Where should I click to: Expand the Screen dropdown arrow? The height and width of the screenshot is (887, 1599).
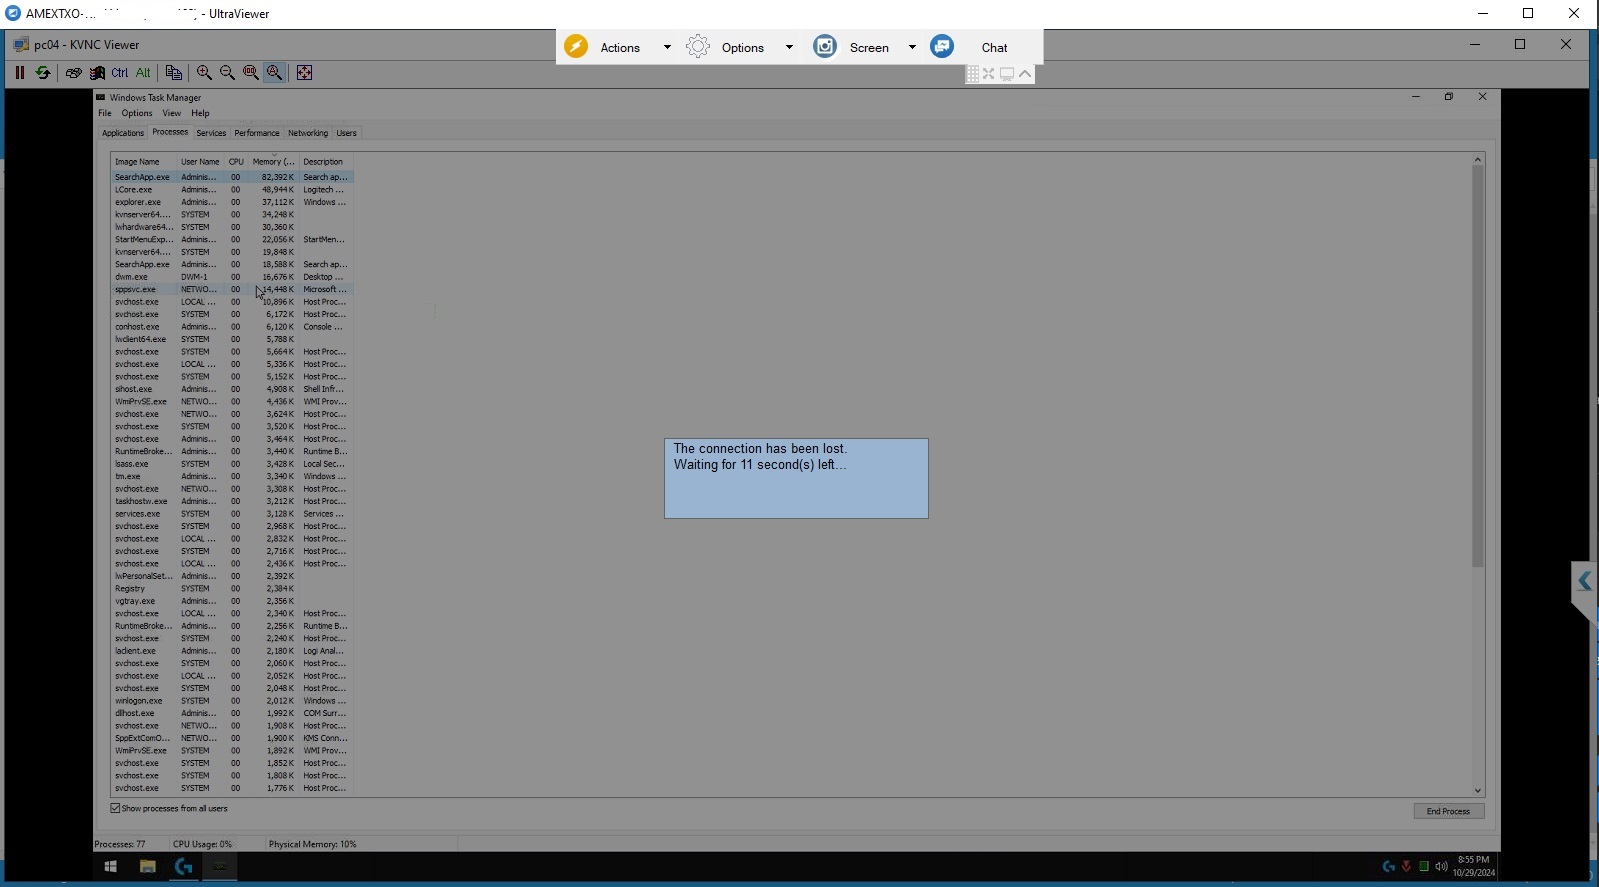coord(912,47)
